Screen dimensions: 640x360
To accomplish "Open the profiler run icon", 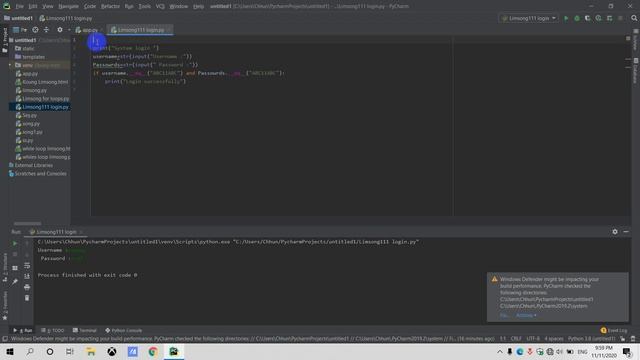I will coord(598,18).
